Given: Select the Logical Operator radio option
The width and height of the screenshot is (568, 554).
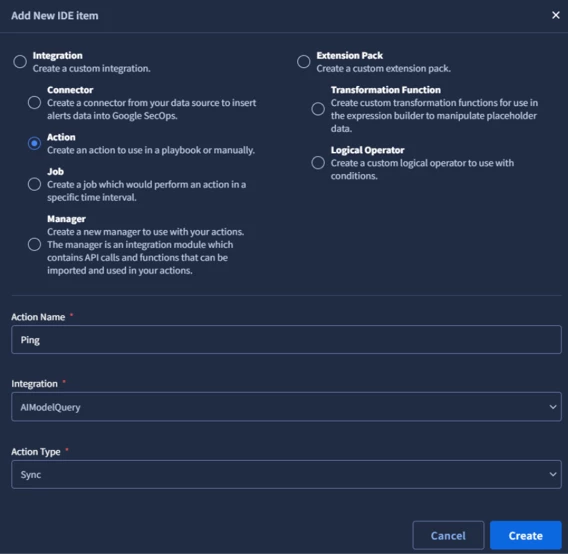Looking at the screenshot, I should tap(318, 163).
